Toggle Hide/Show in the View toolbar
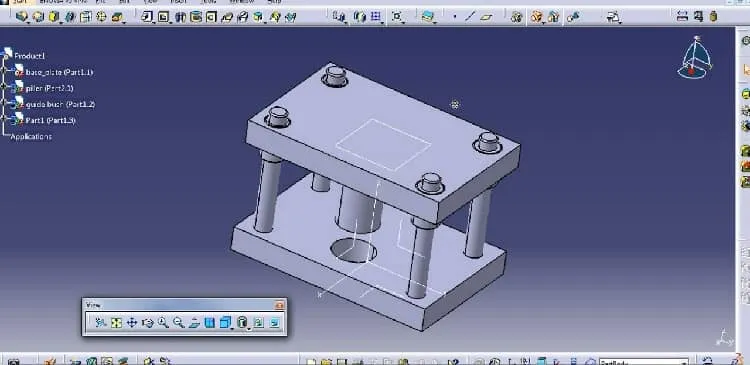750x365 pixels. coord(258,323)
